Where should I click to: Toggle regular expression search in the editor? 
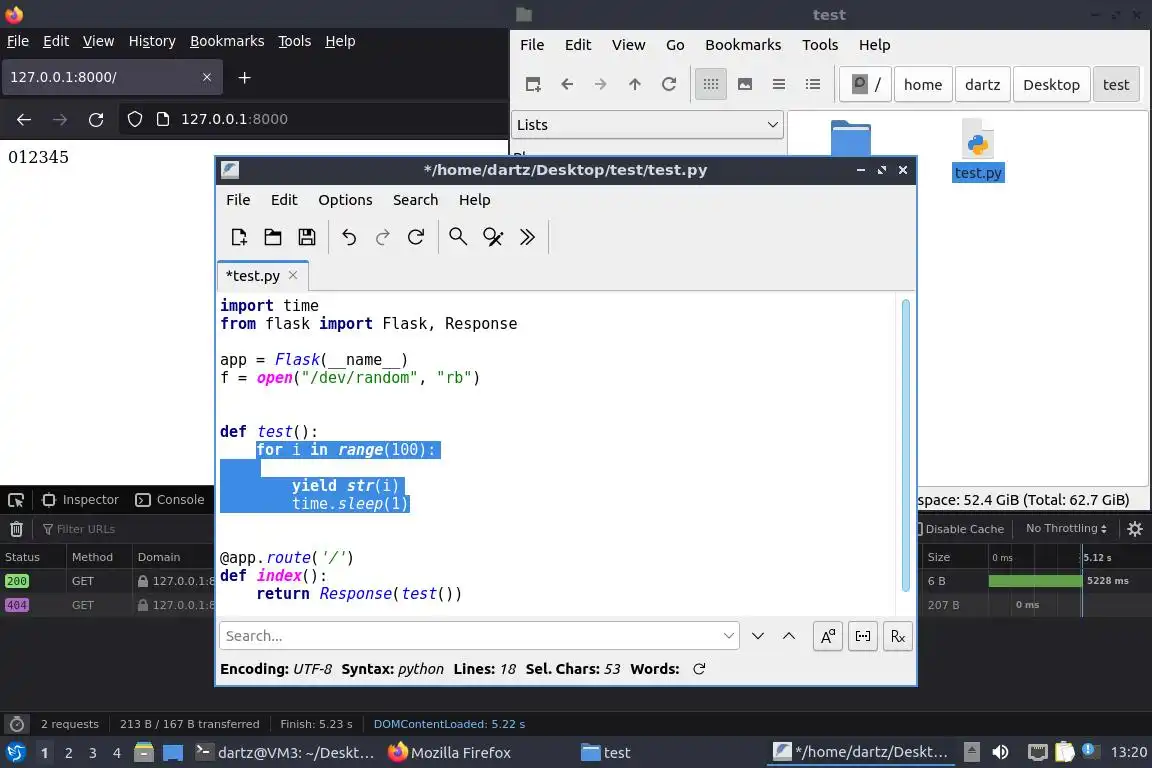(898, 636)
